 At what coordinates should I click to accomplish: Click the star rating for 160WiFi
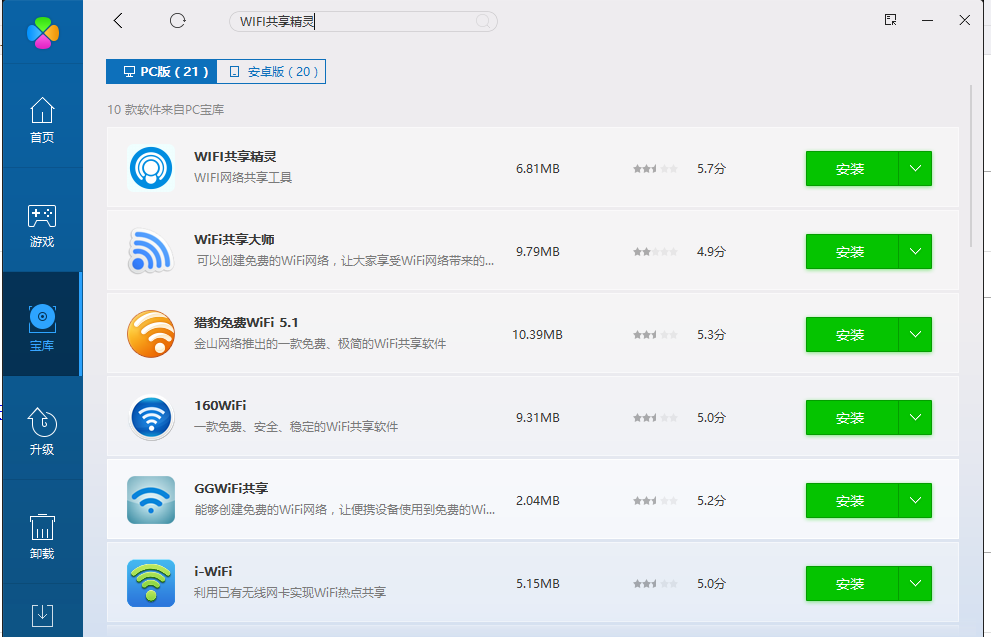(655, 418)
